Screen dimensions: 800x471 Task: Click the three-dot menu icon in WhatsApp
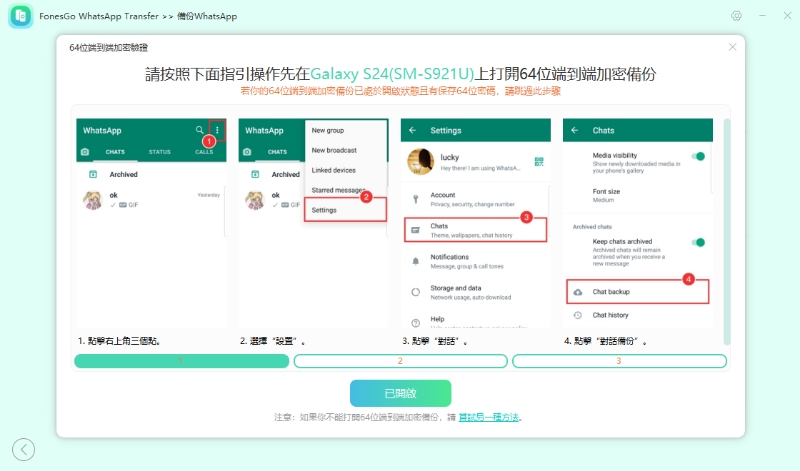pos(216,130)
